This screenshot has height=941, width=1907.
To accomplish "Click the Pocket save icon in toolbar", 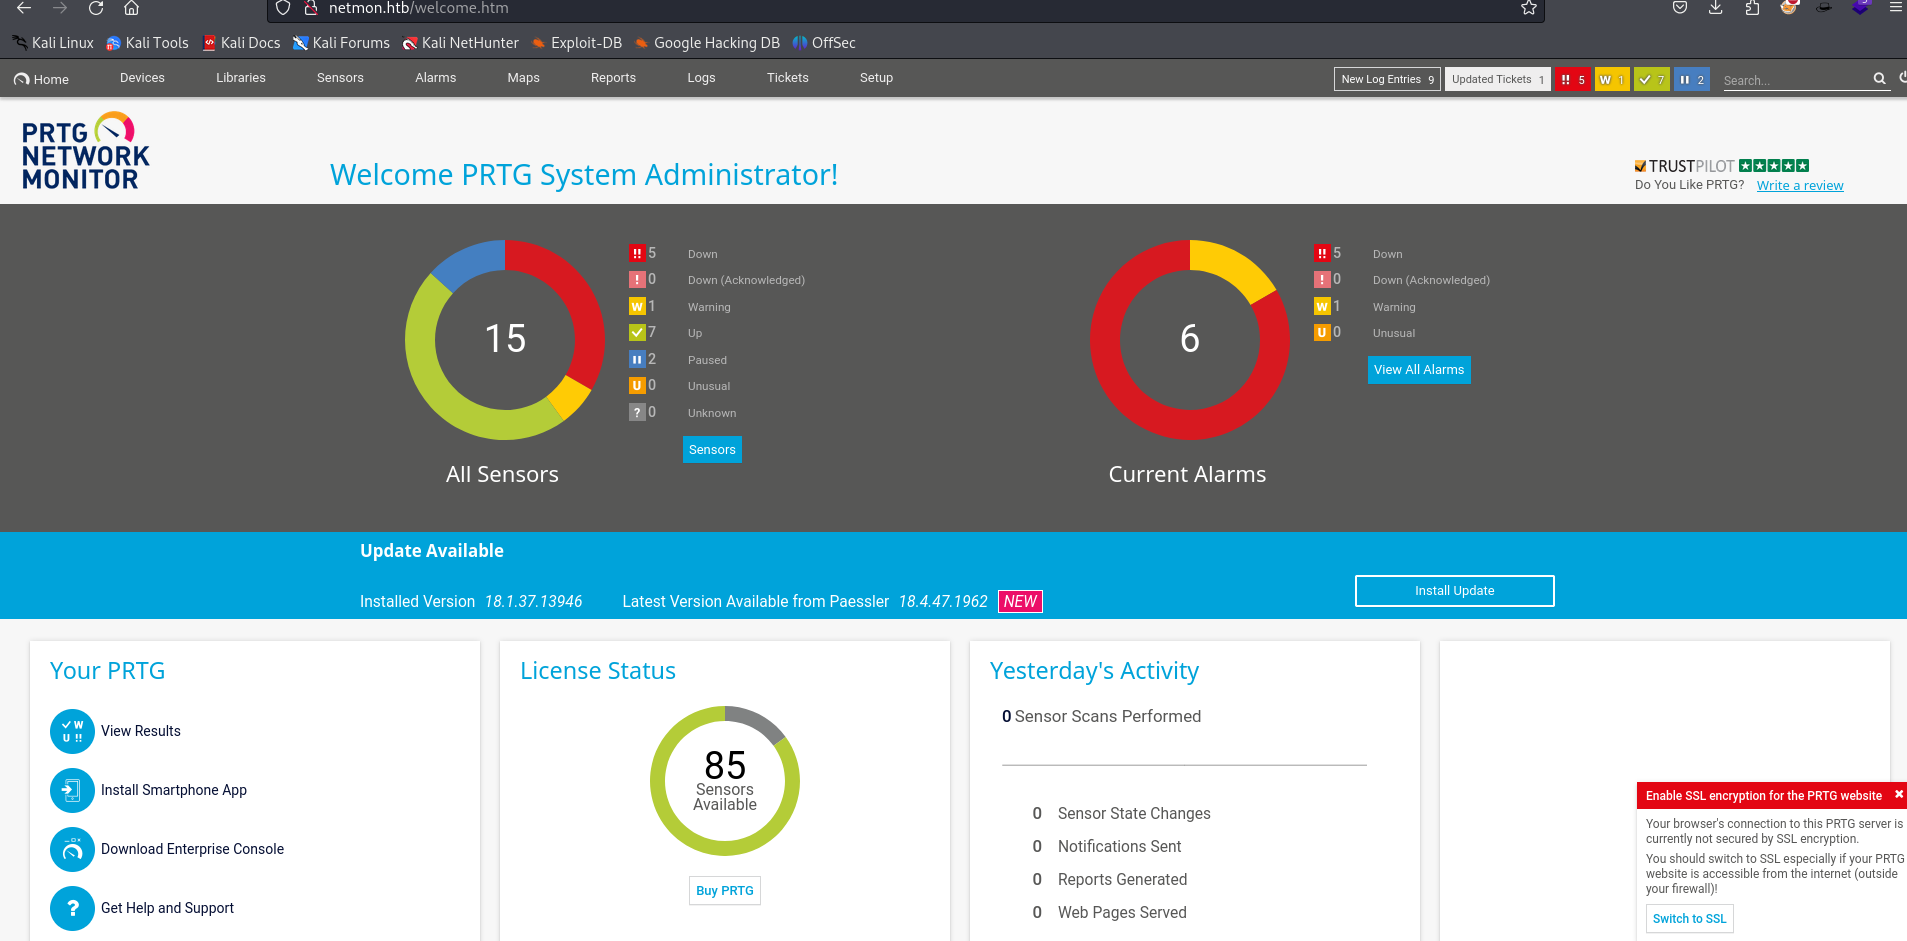I will 1680,8.
